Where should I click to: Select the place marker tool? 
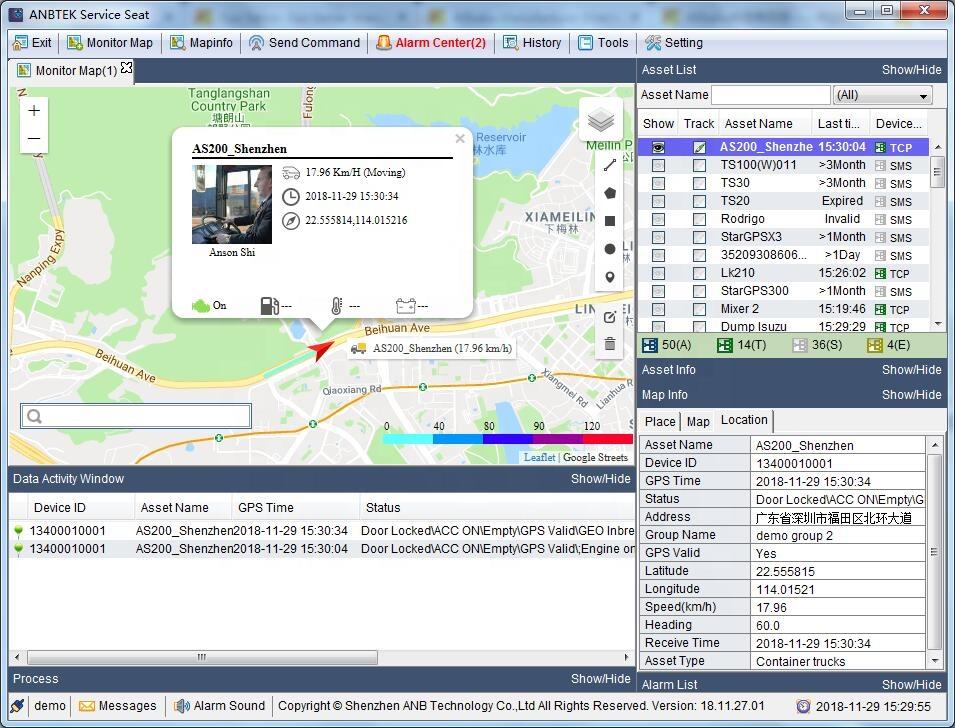610,277
